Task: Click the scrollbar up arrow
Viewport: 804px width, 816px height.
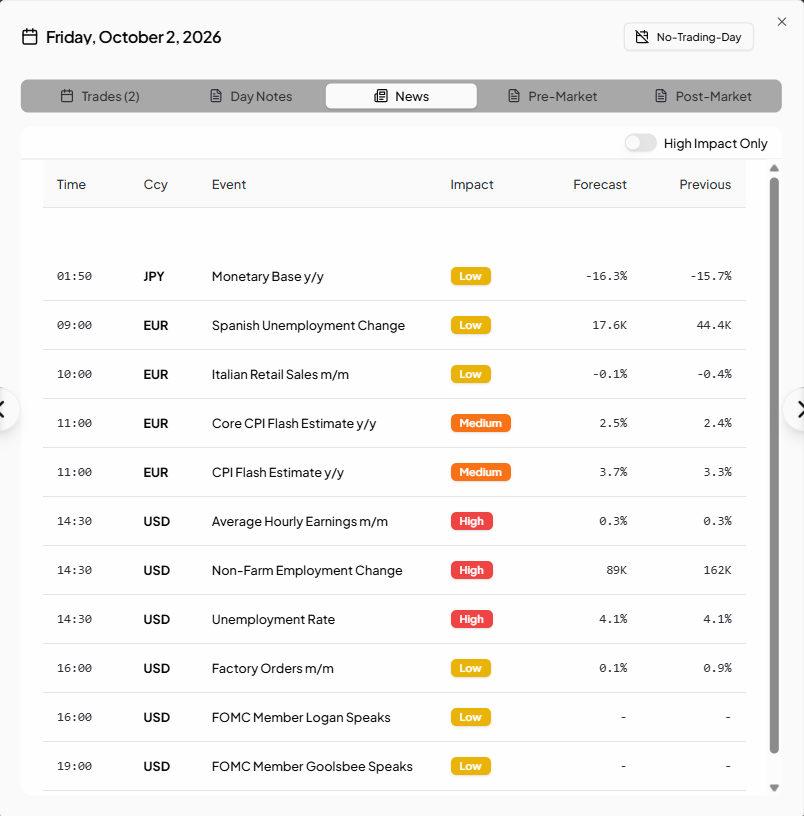Action: click(774, 168)
